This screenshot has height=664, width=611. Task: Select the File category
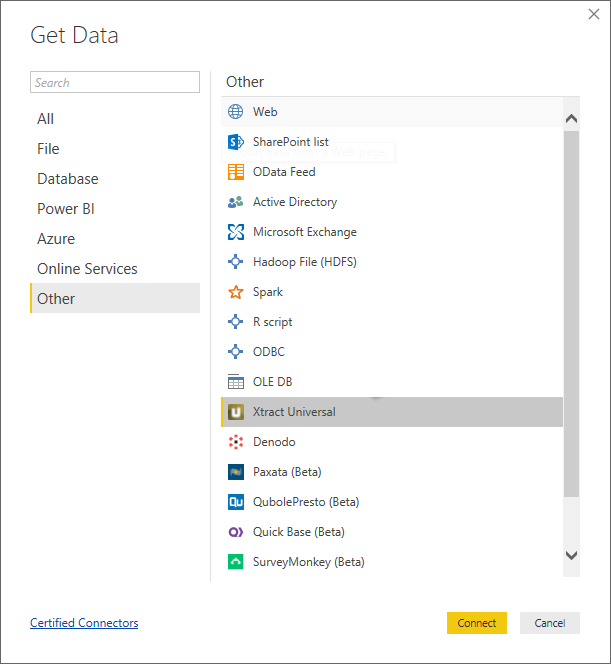click(x=115, y=149)
